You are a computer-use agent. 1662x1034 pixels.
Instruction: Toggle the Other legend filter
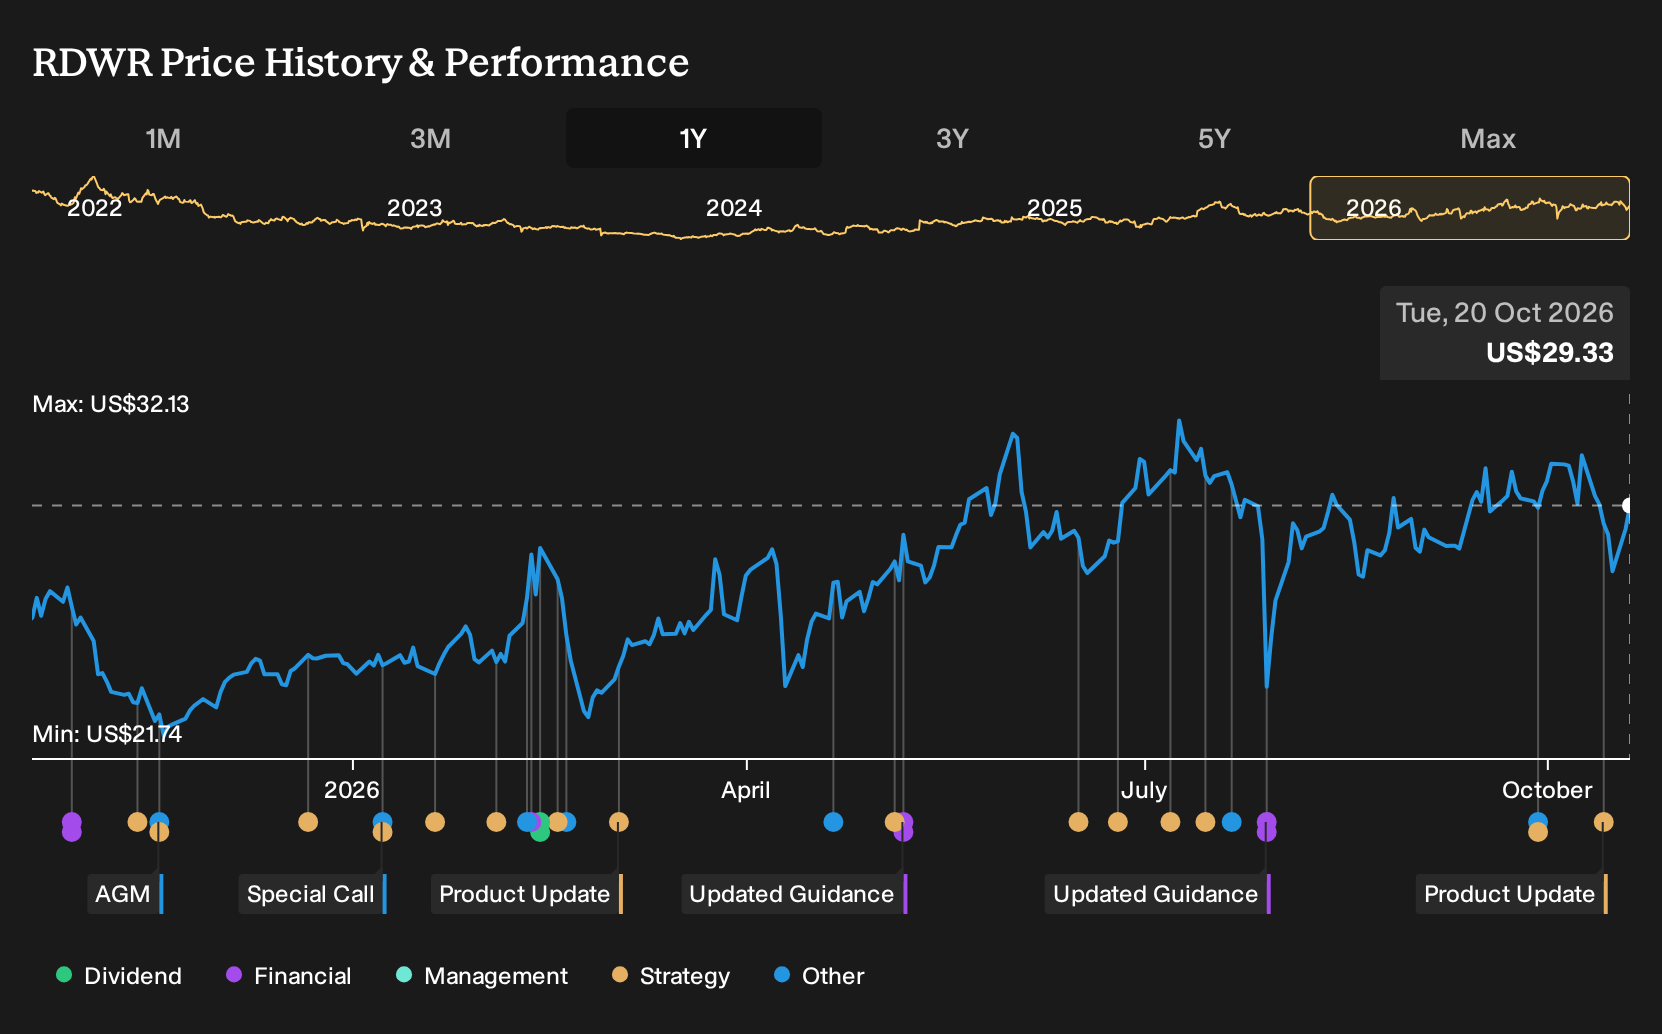tap(819, 976)
